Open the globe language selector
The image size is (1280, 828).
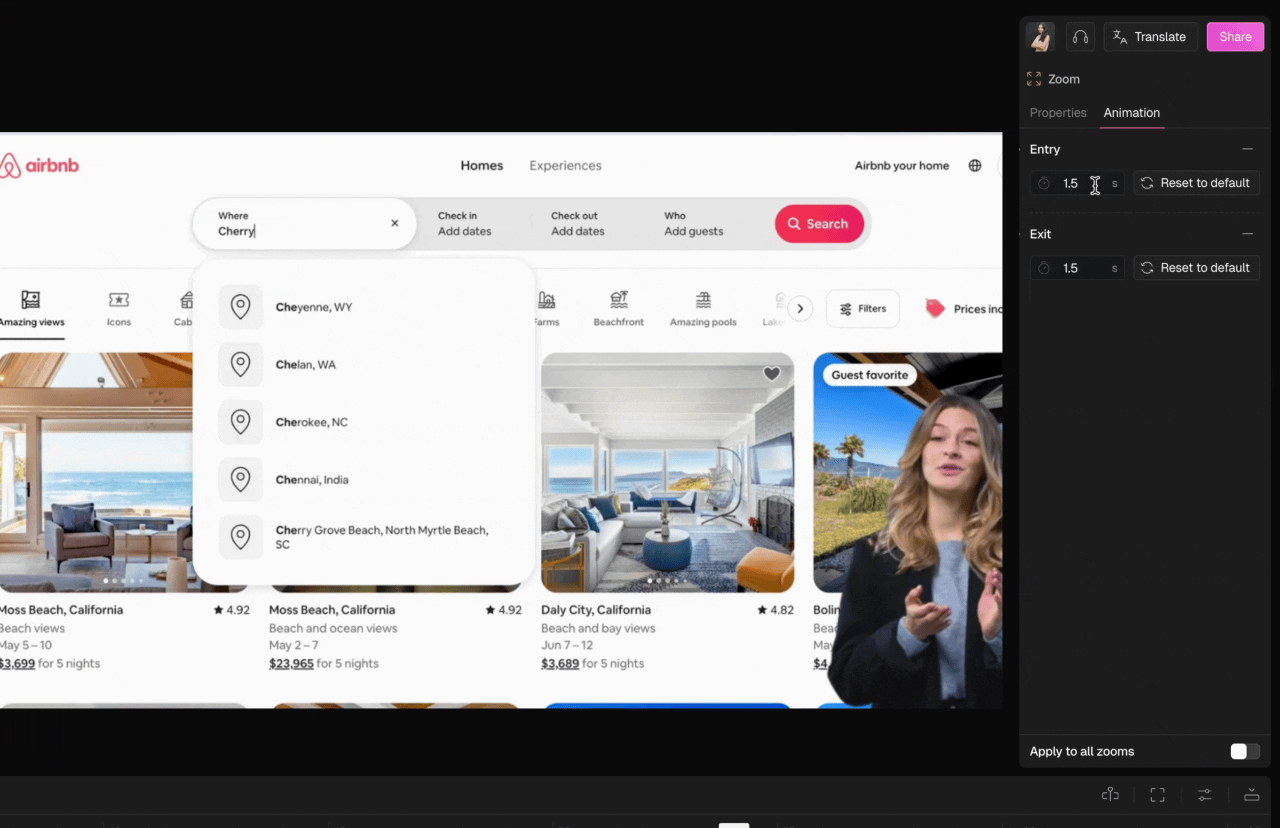(x=975, y=166)
